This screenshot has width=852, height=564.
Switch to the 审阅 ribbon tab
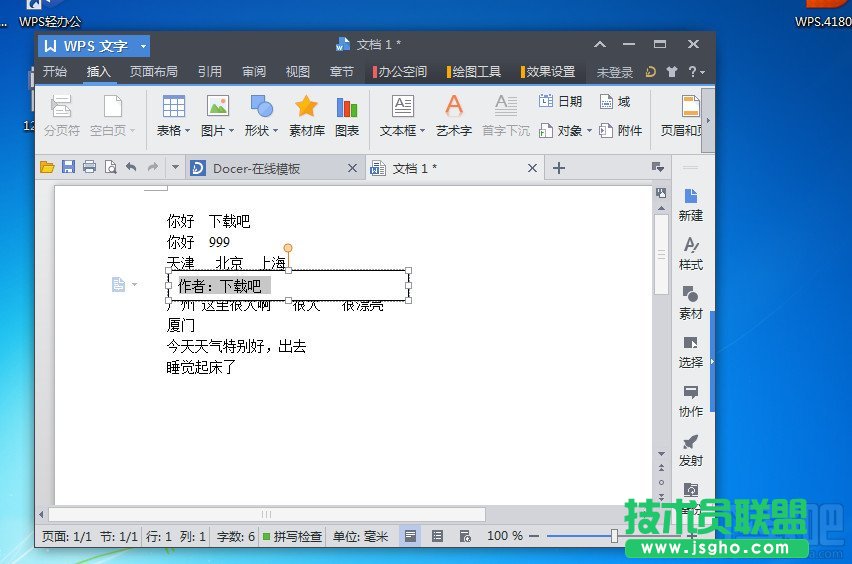(x=254, y=72)
